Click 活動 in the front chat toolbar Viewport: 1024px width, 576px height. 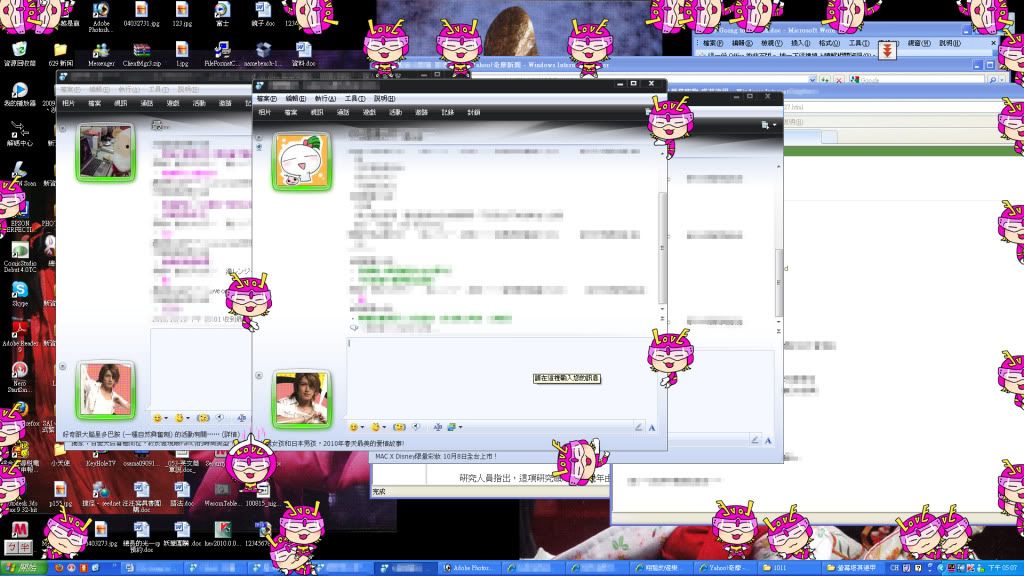click(x=395, y=112)
